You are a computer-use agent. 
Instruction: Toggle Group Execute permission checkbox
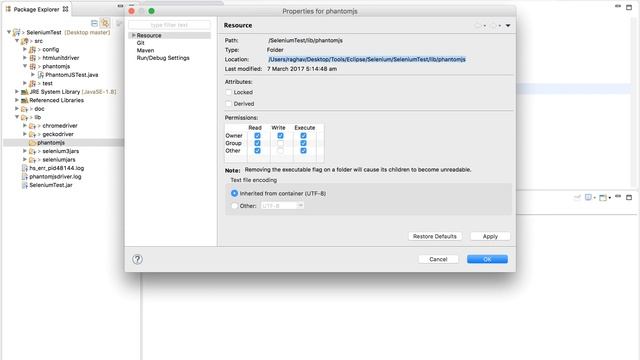pos(303,143)
